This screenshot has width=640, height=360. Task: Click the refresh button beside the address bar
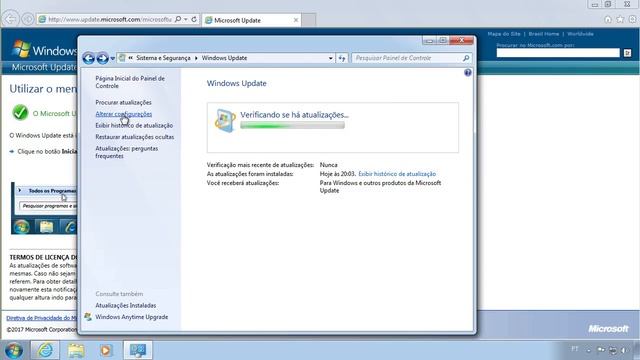point(342,58)
